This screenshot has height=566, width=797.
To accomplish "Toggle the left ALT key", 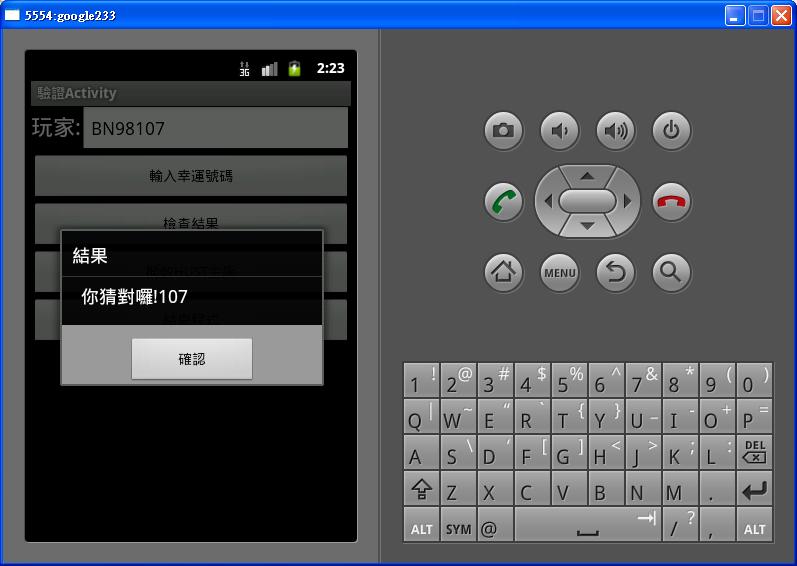I will [x=421, y=526].
